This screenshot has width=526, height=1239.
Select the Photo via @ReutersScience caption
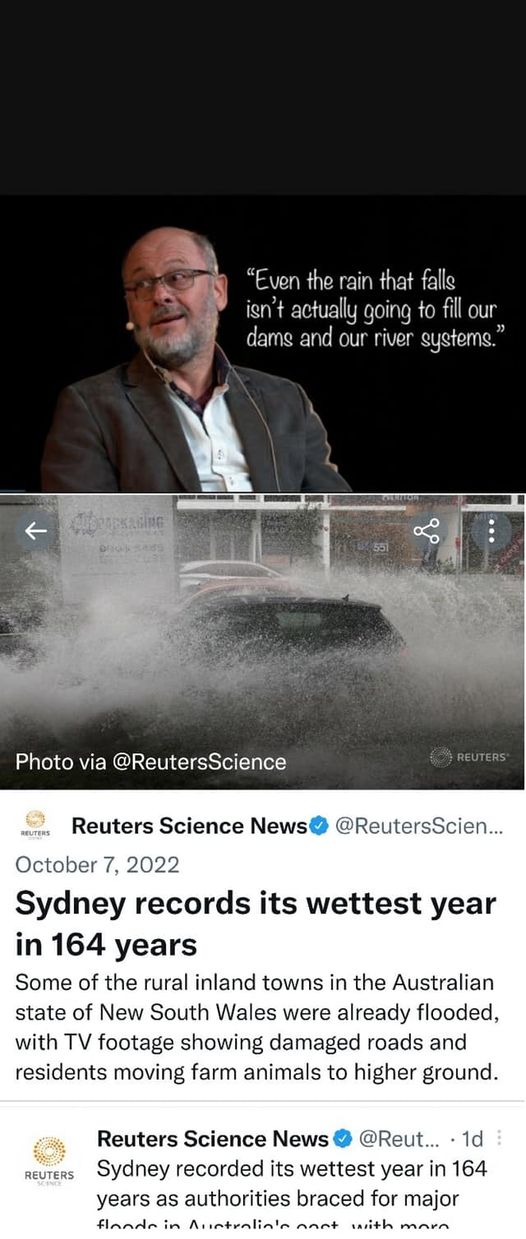tap(150, 762)
